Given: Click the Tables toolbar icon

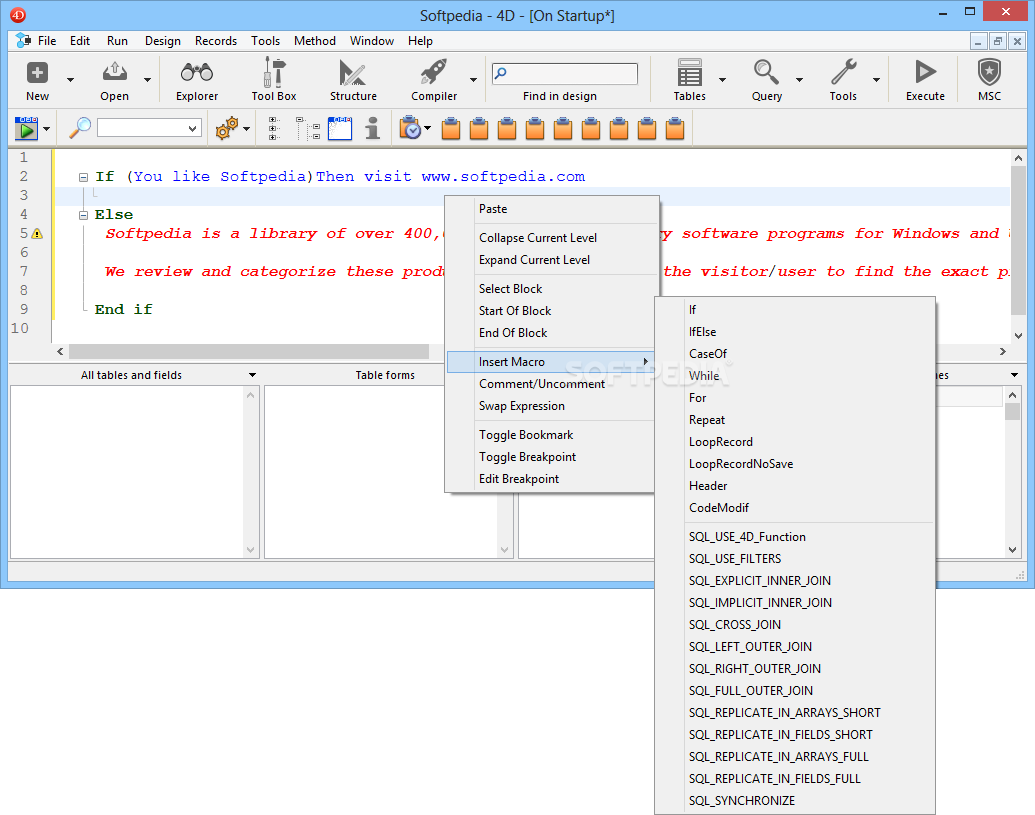Looking at the screenshot, I should [689, 73].
